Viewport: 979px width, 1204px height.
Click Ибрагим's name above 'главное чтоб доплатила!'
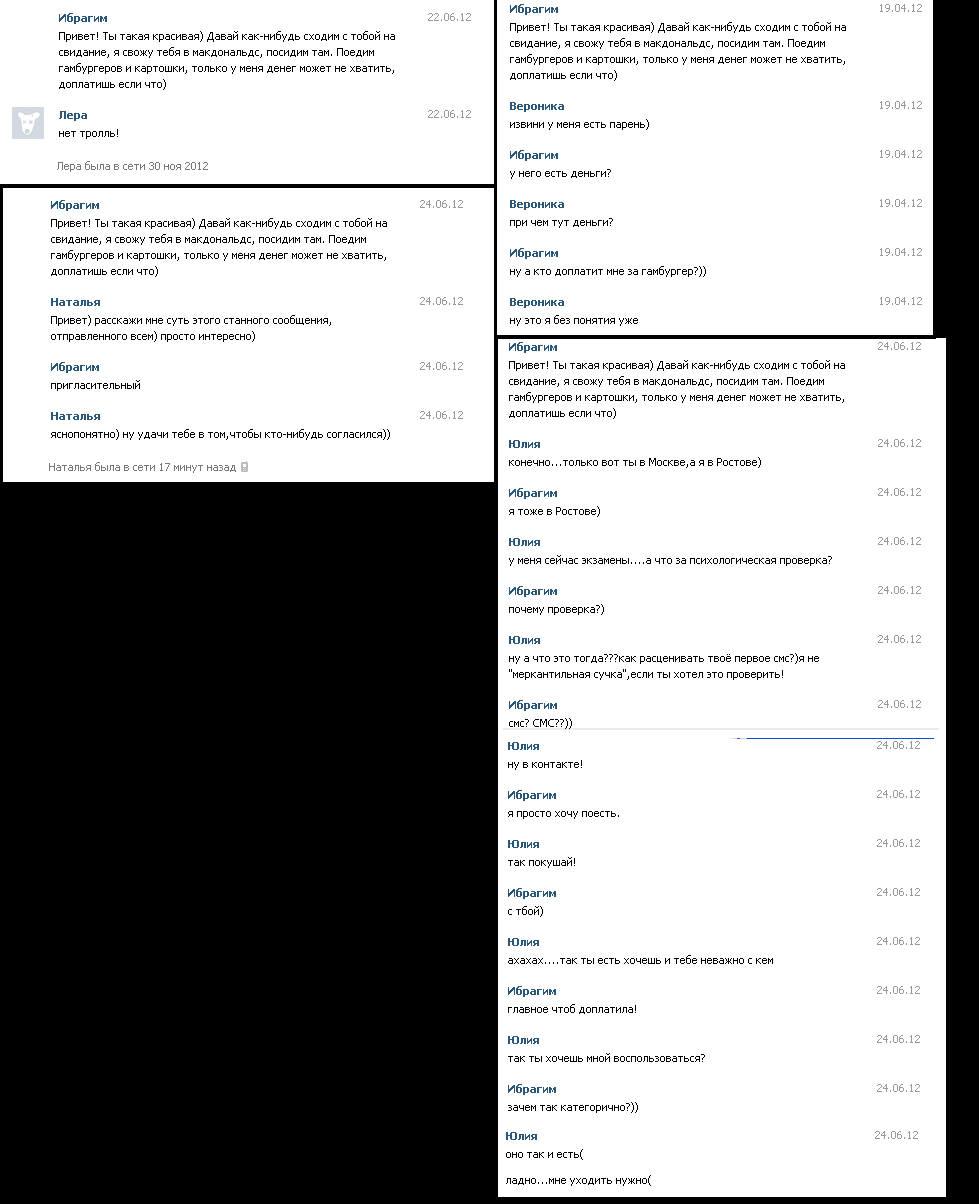531,991
